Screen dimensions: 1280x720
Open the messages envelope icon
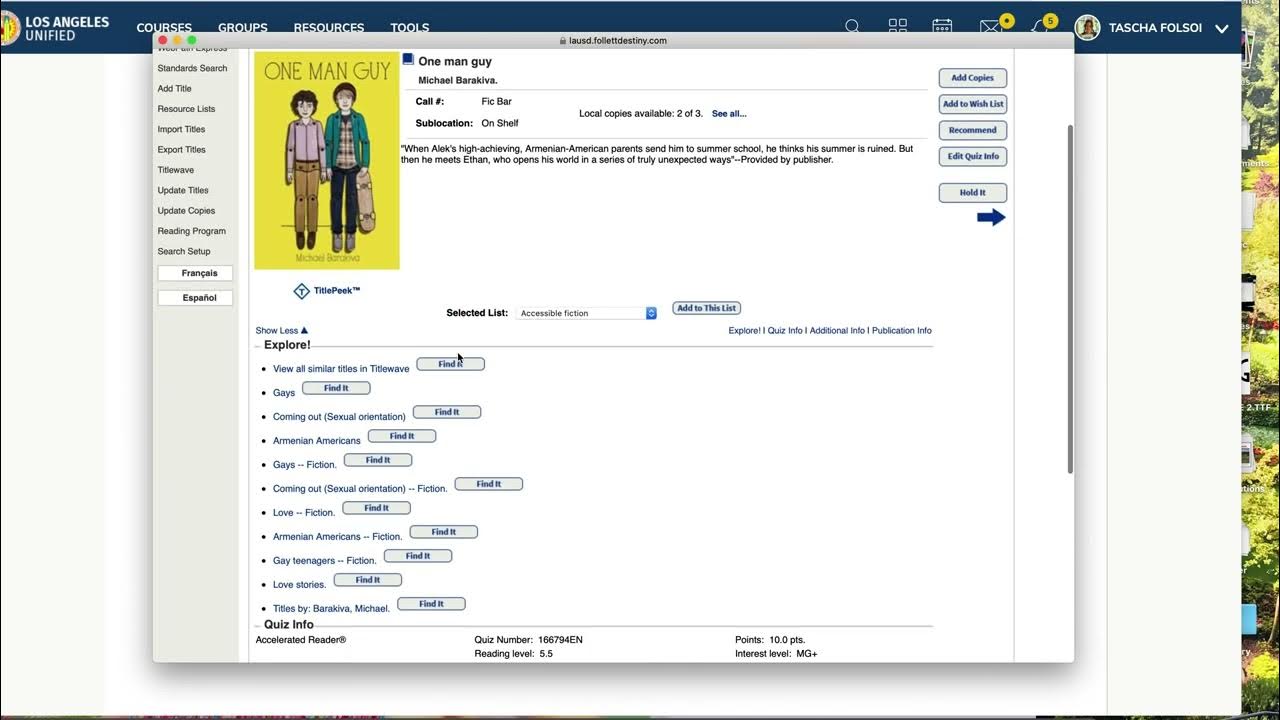click(991, 27)
